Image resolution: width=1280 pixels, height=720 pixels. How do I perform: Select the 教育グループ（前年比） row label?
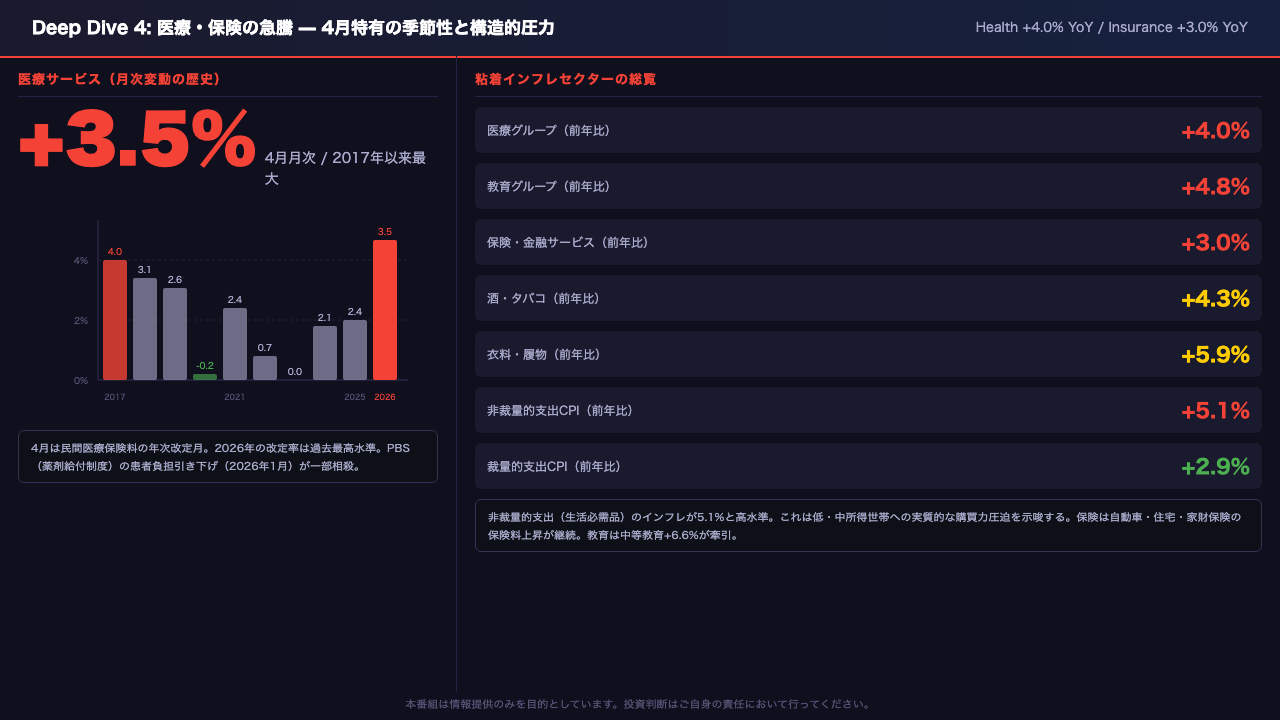click(548, 187)
